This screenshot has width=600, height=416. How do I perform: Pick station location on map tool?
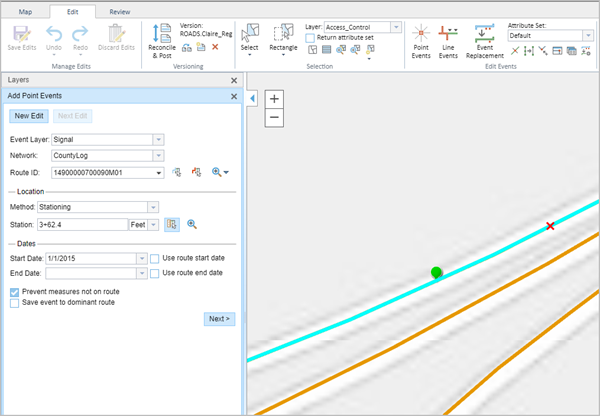coord(172,225)
